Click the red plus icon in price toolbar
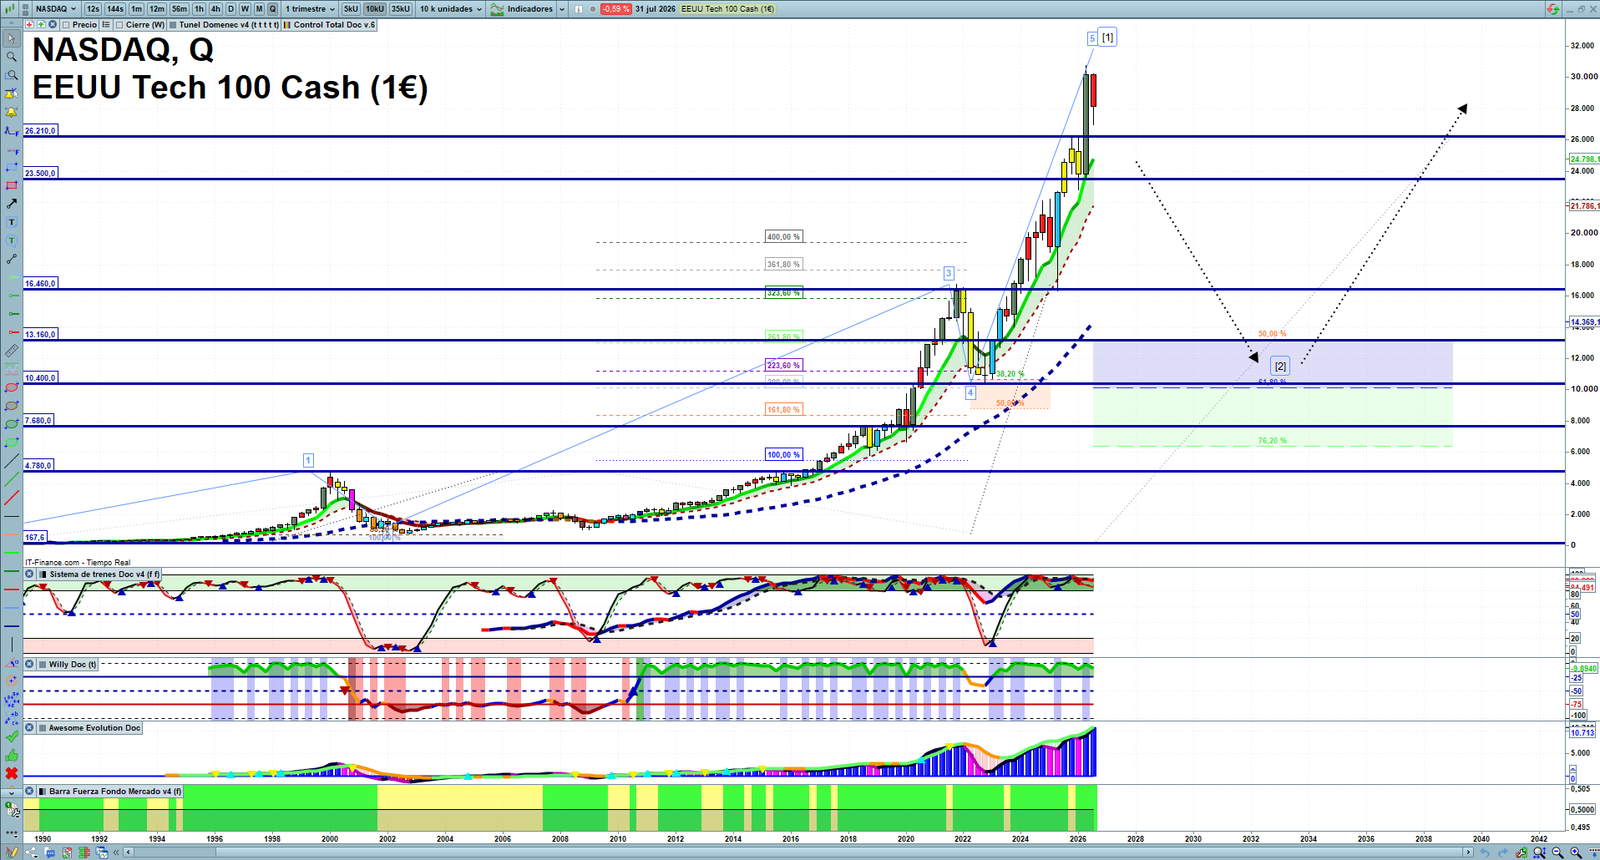 (x=30, y=25)
